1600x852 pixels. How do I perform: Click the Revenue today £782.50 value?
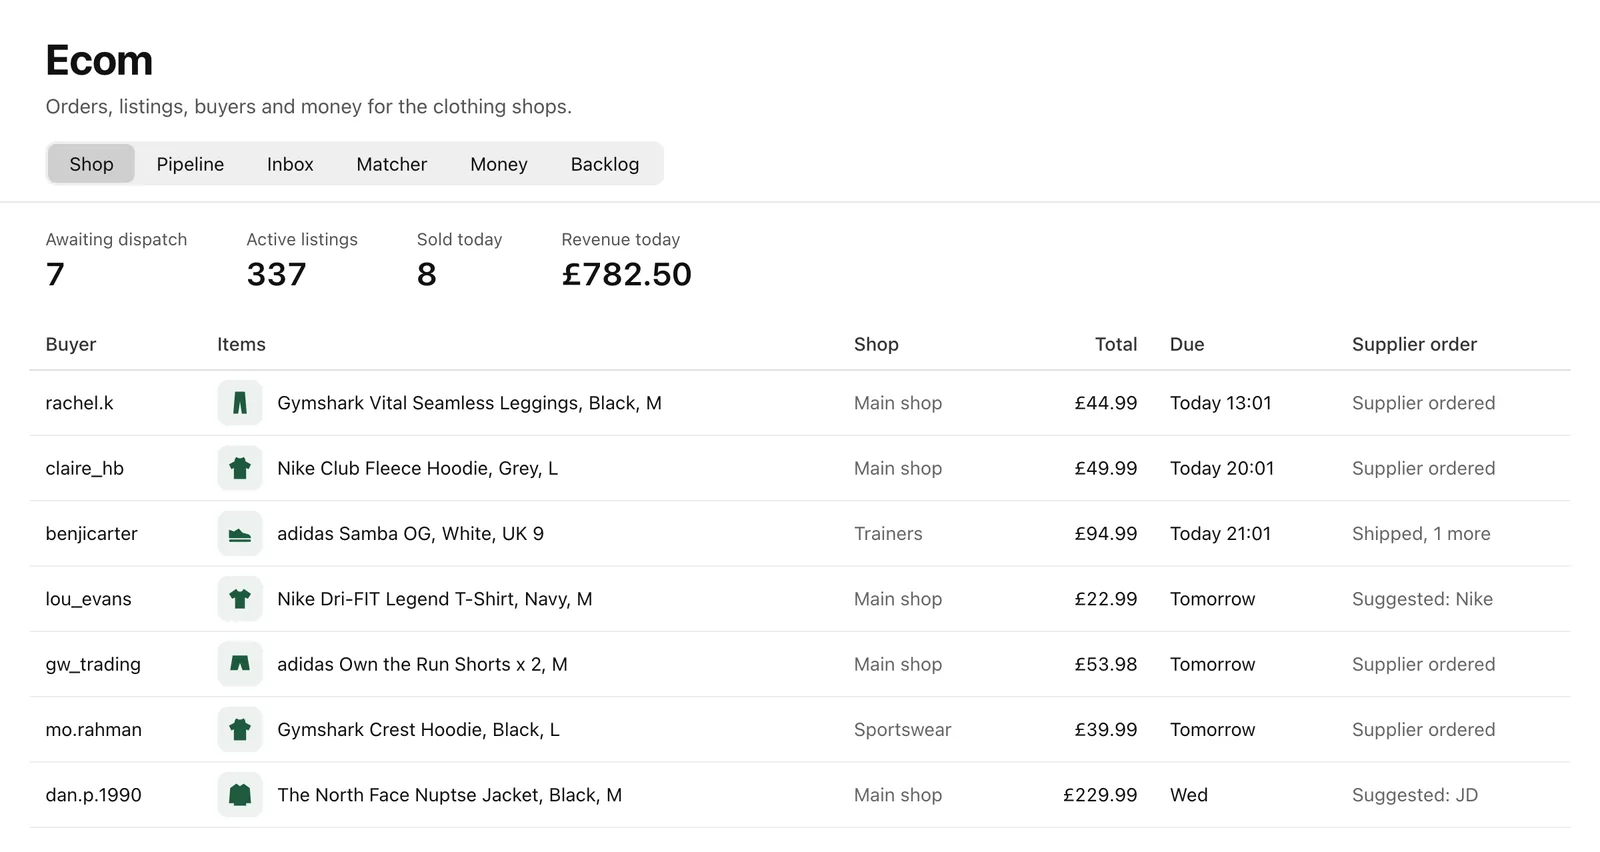click(x=627, y=274)
